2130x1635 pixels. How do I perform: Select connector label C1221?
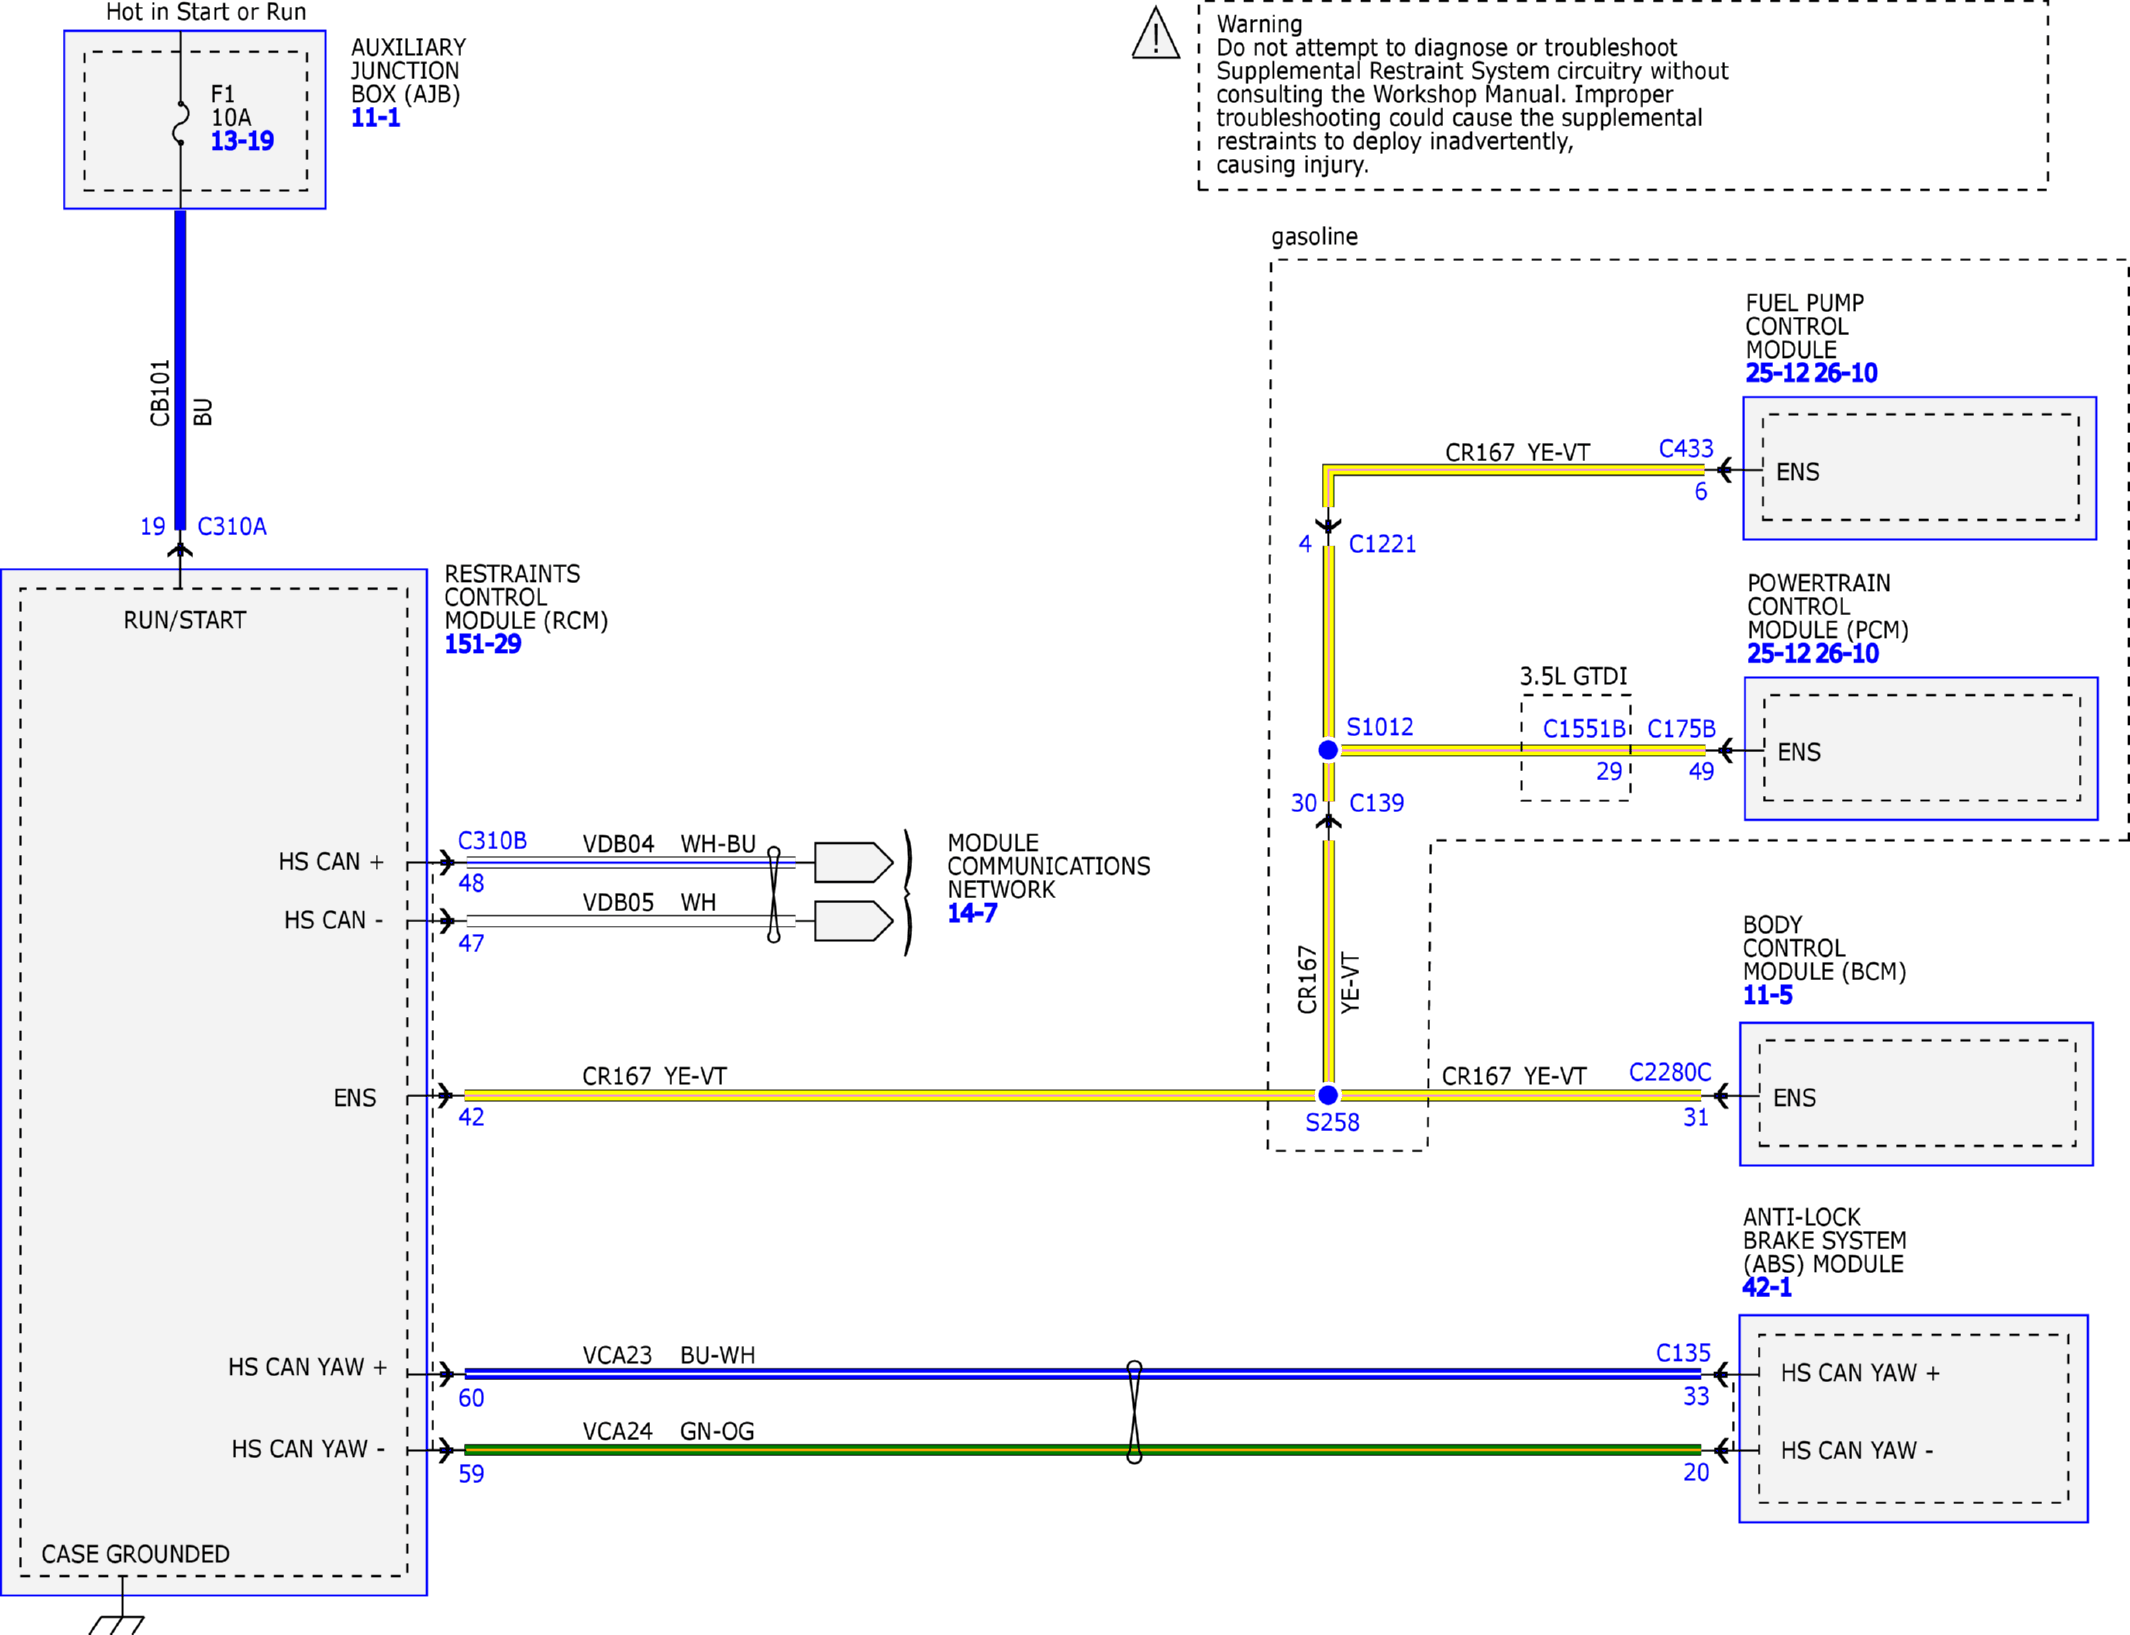tap(1383, 544)
